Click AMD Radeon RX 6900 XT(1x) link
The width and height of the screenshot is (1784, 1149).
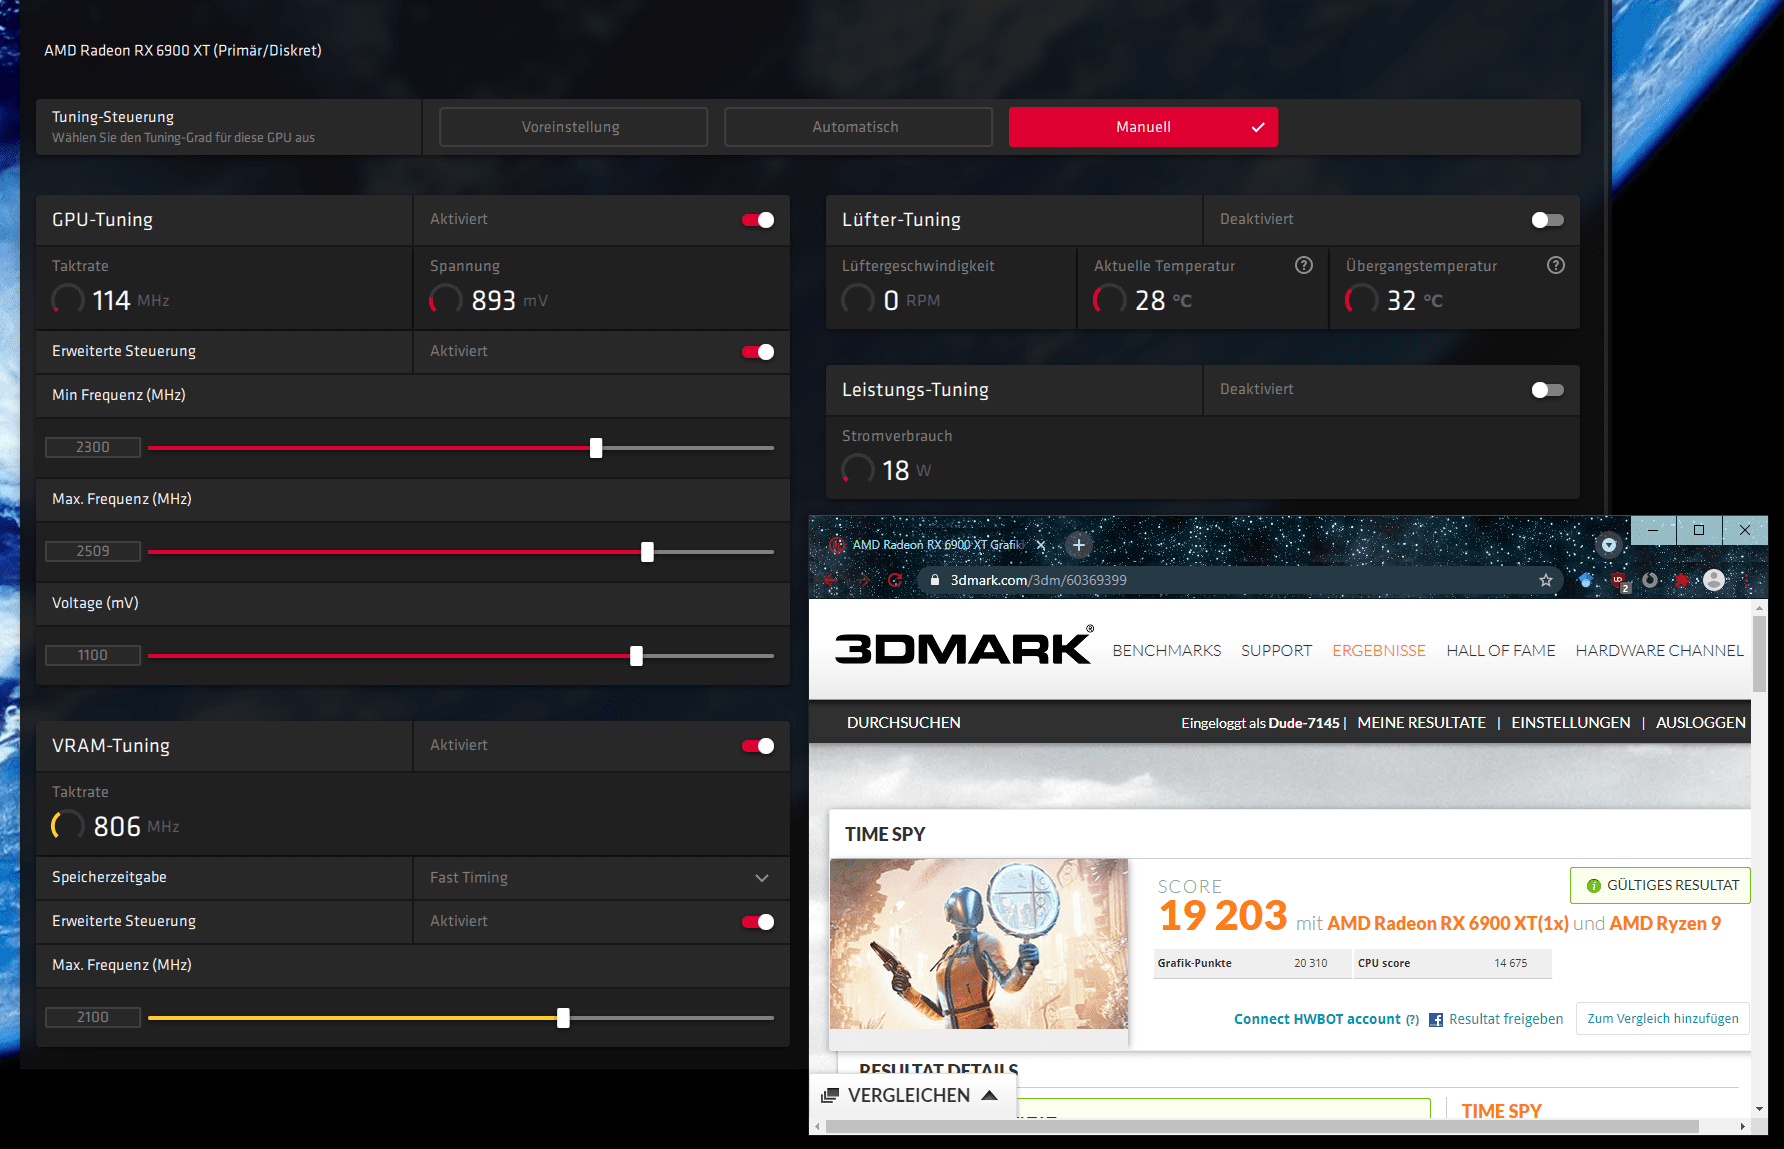(x=1448, y=923)
